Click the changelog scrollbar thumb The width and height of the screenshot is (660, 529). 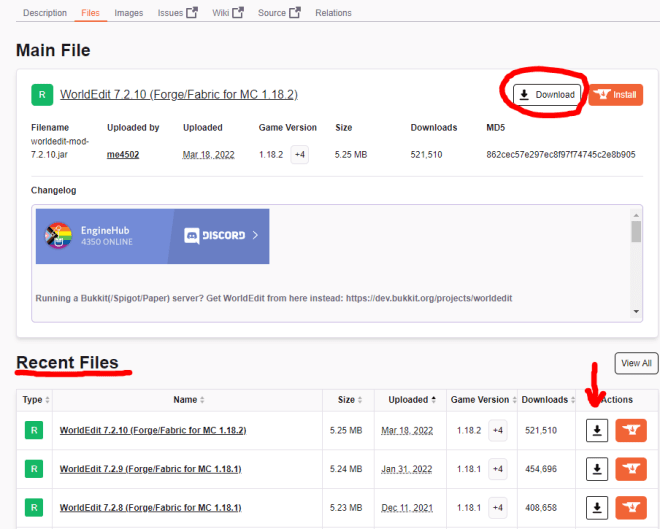(x=636, y=232)
